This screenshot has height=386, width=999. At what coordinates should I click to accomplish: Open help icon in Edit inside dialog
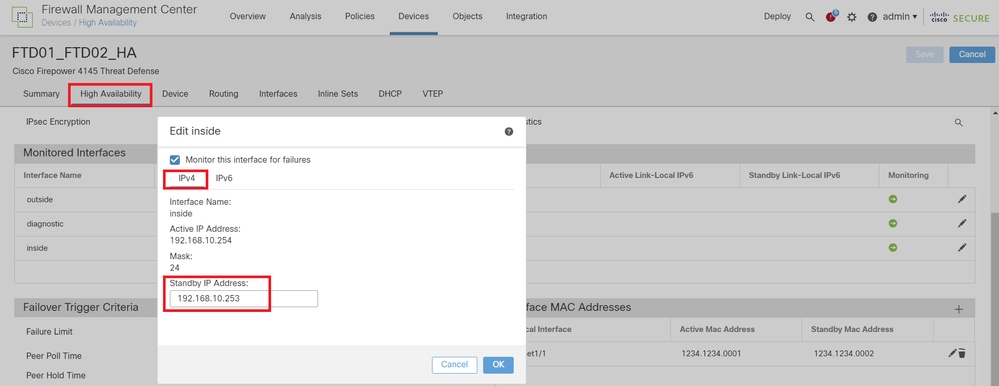(x=508, y=132)
